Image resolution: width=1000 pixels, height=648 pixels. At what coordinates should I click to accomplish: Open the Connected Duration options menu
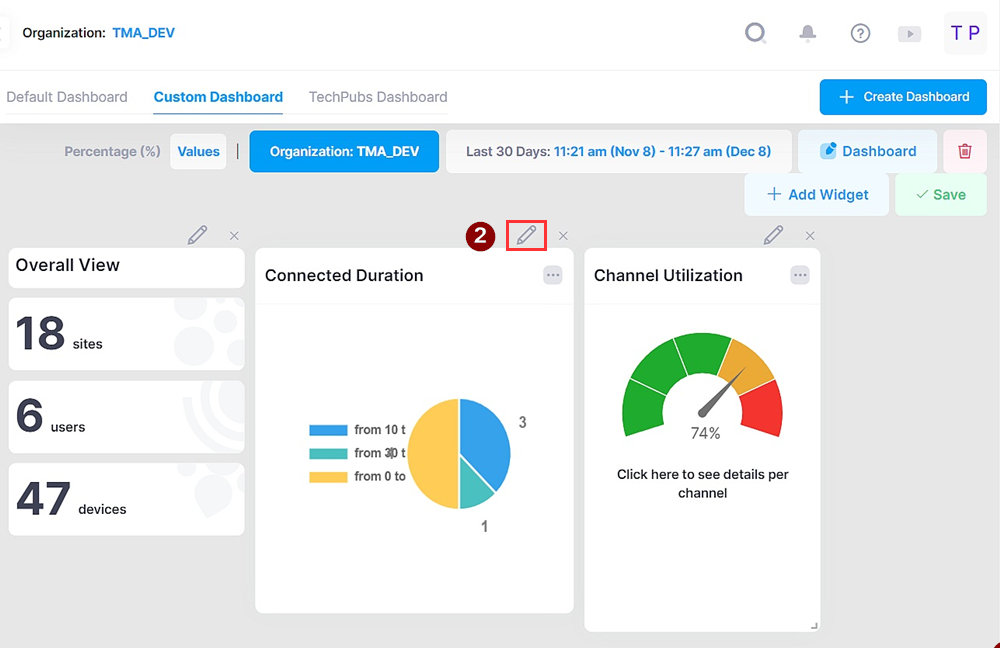[x=553, y=275]
